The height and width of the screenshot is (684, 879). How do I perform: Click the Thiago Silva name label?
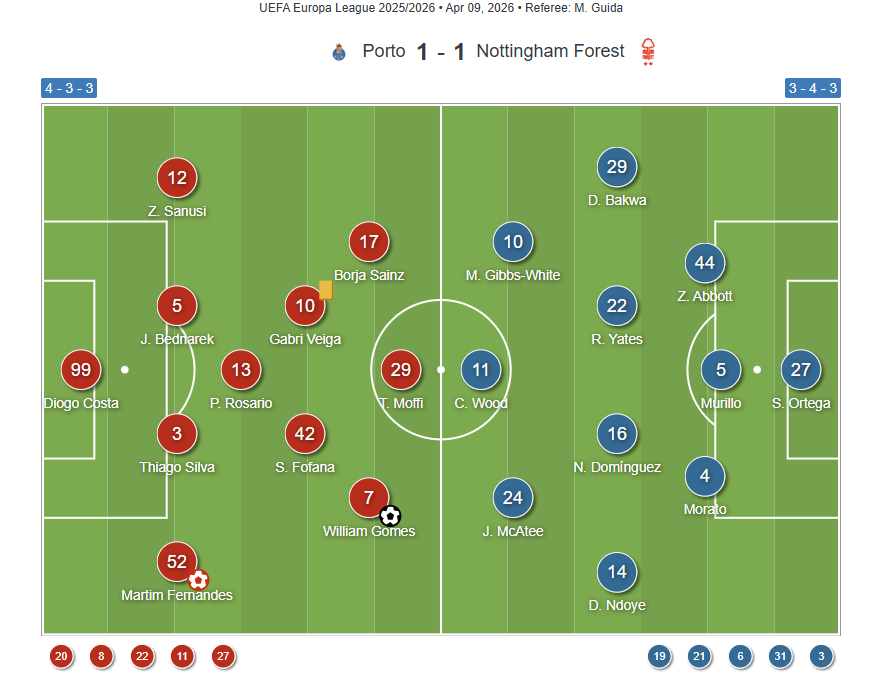[x=177, y=467]
